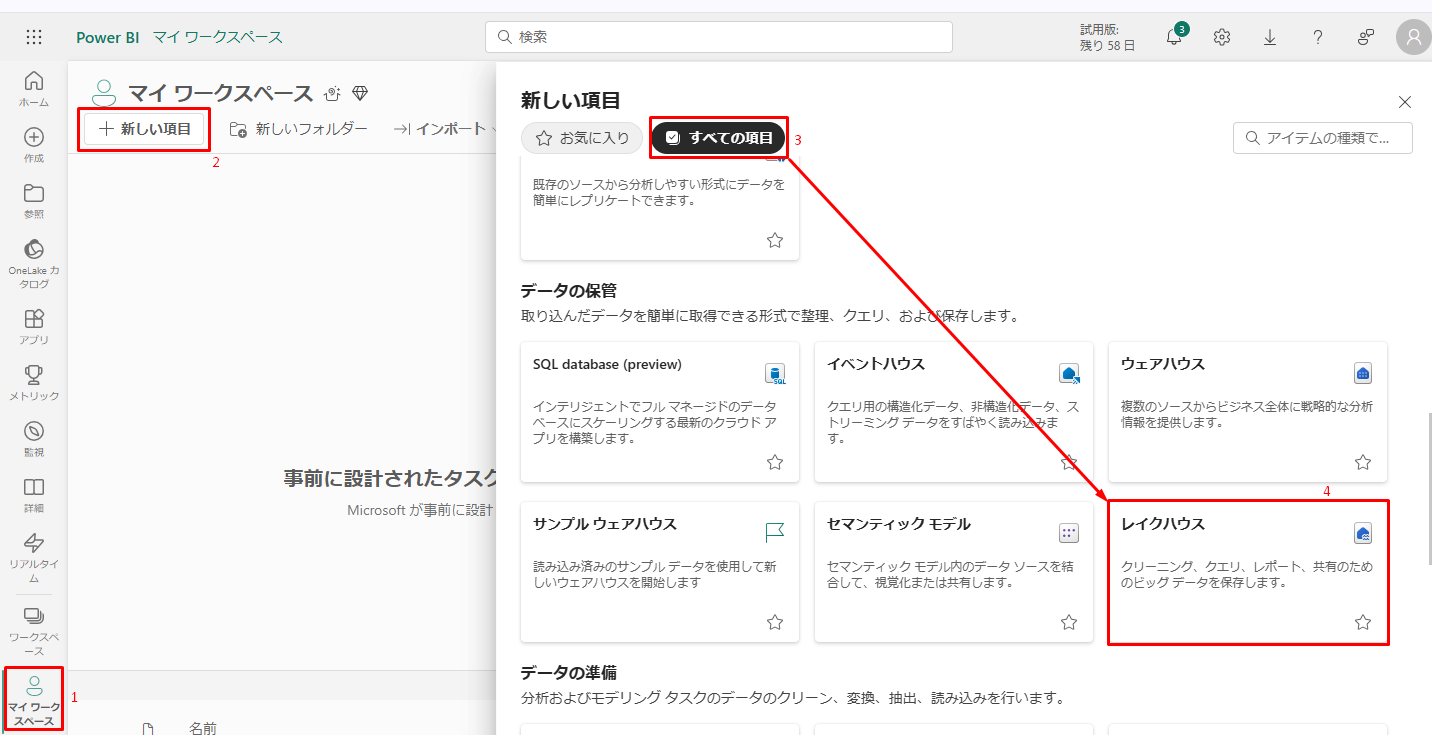The image size is (1432, 735).
Task: Expand the Import (インポート) dropdown
Action: 443,128
